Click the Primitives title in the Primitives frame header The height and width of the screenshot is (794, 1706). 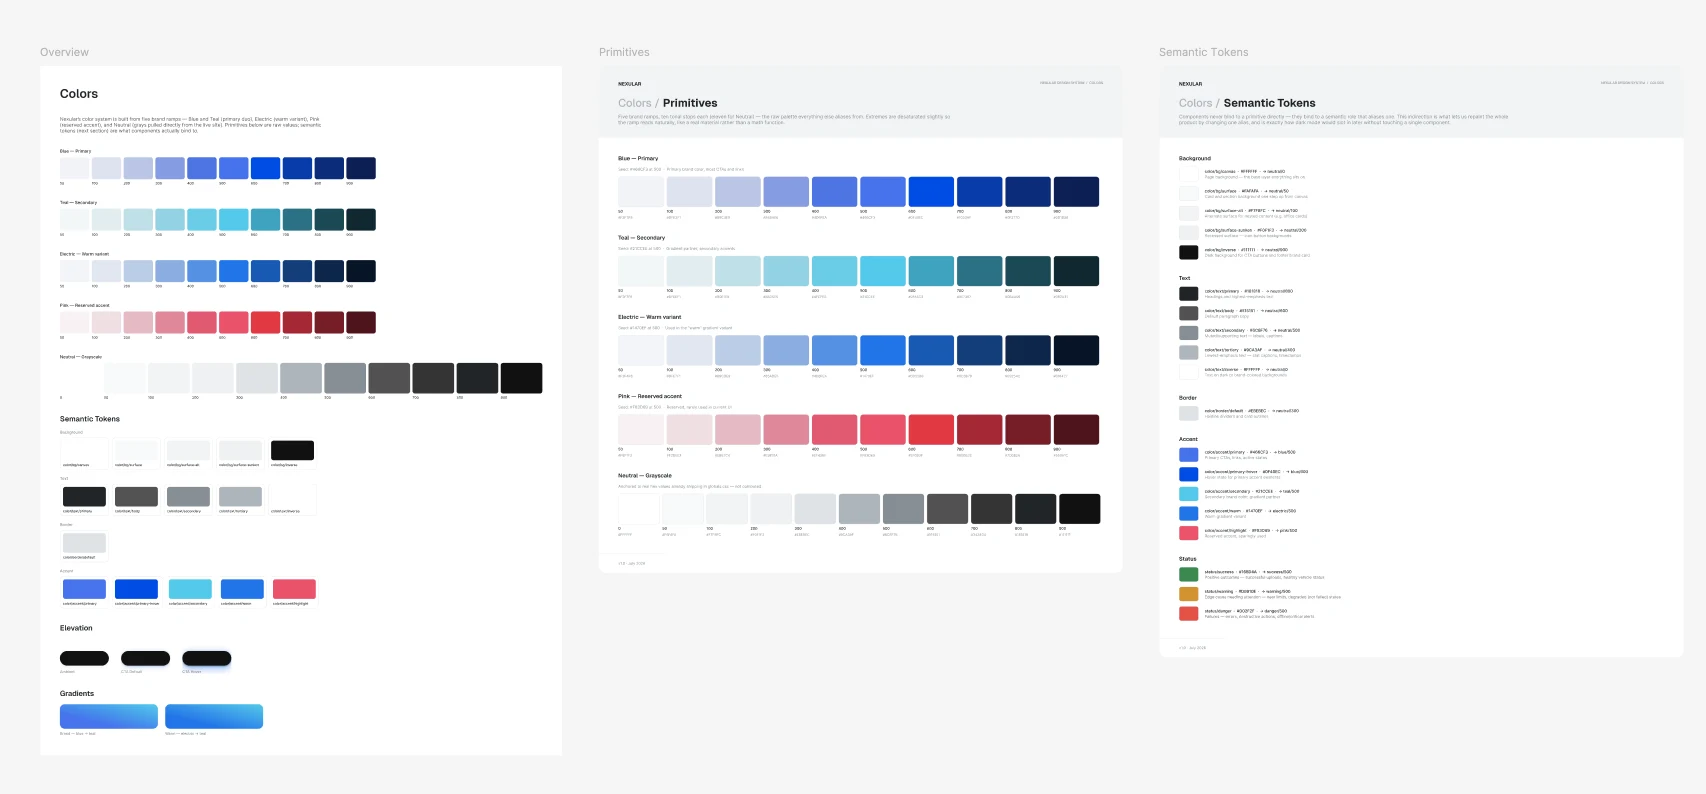[690, 103]
